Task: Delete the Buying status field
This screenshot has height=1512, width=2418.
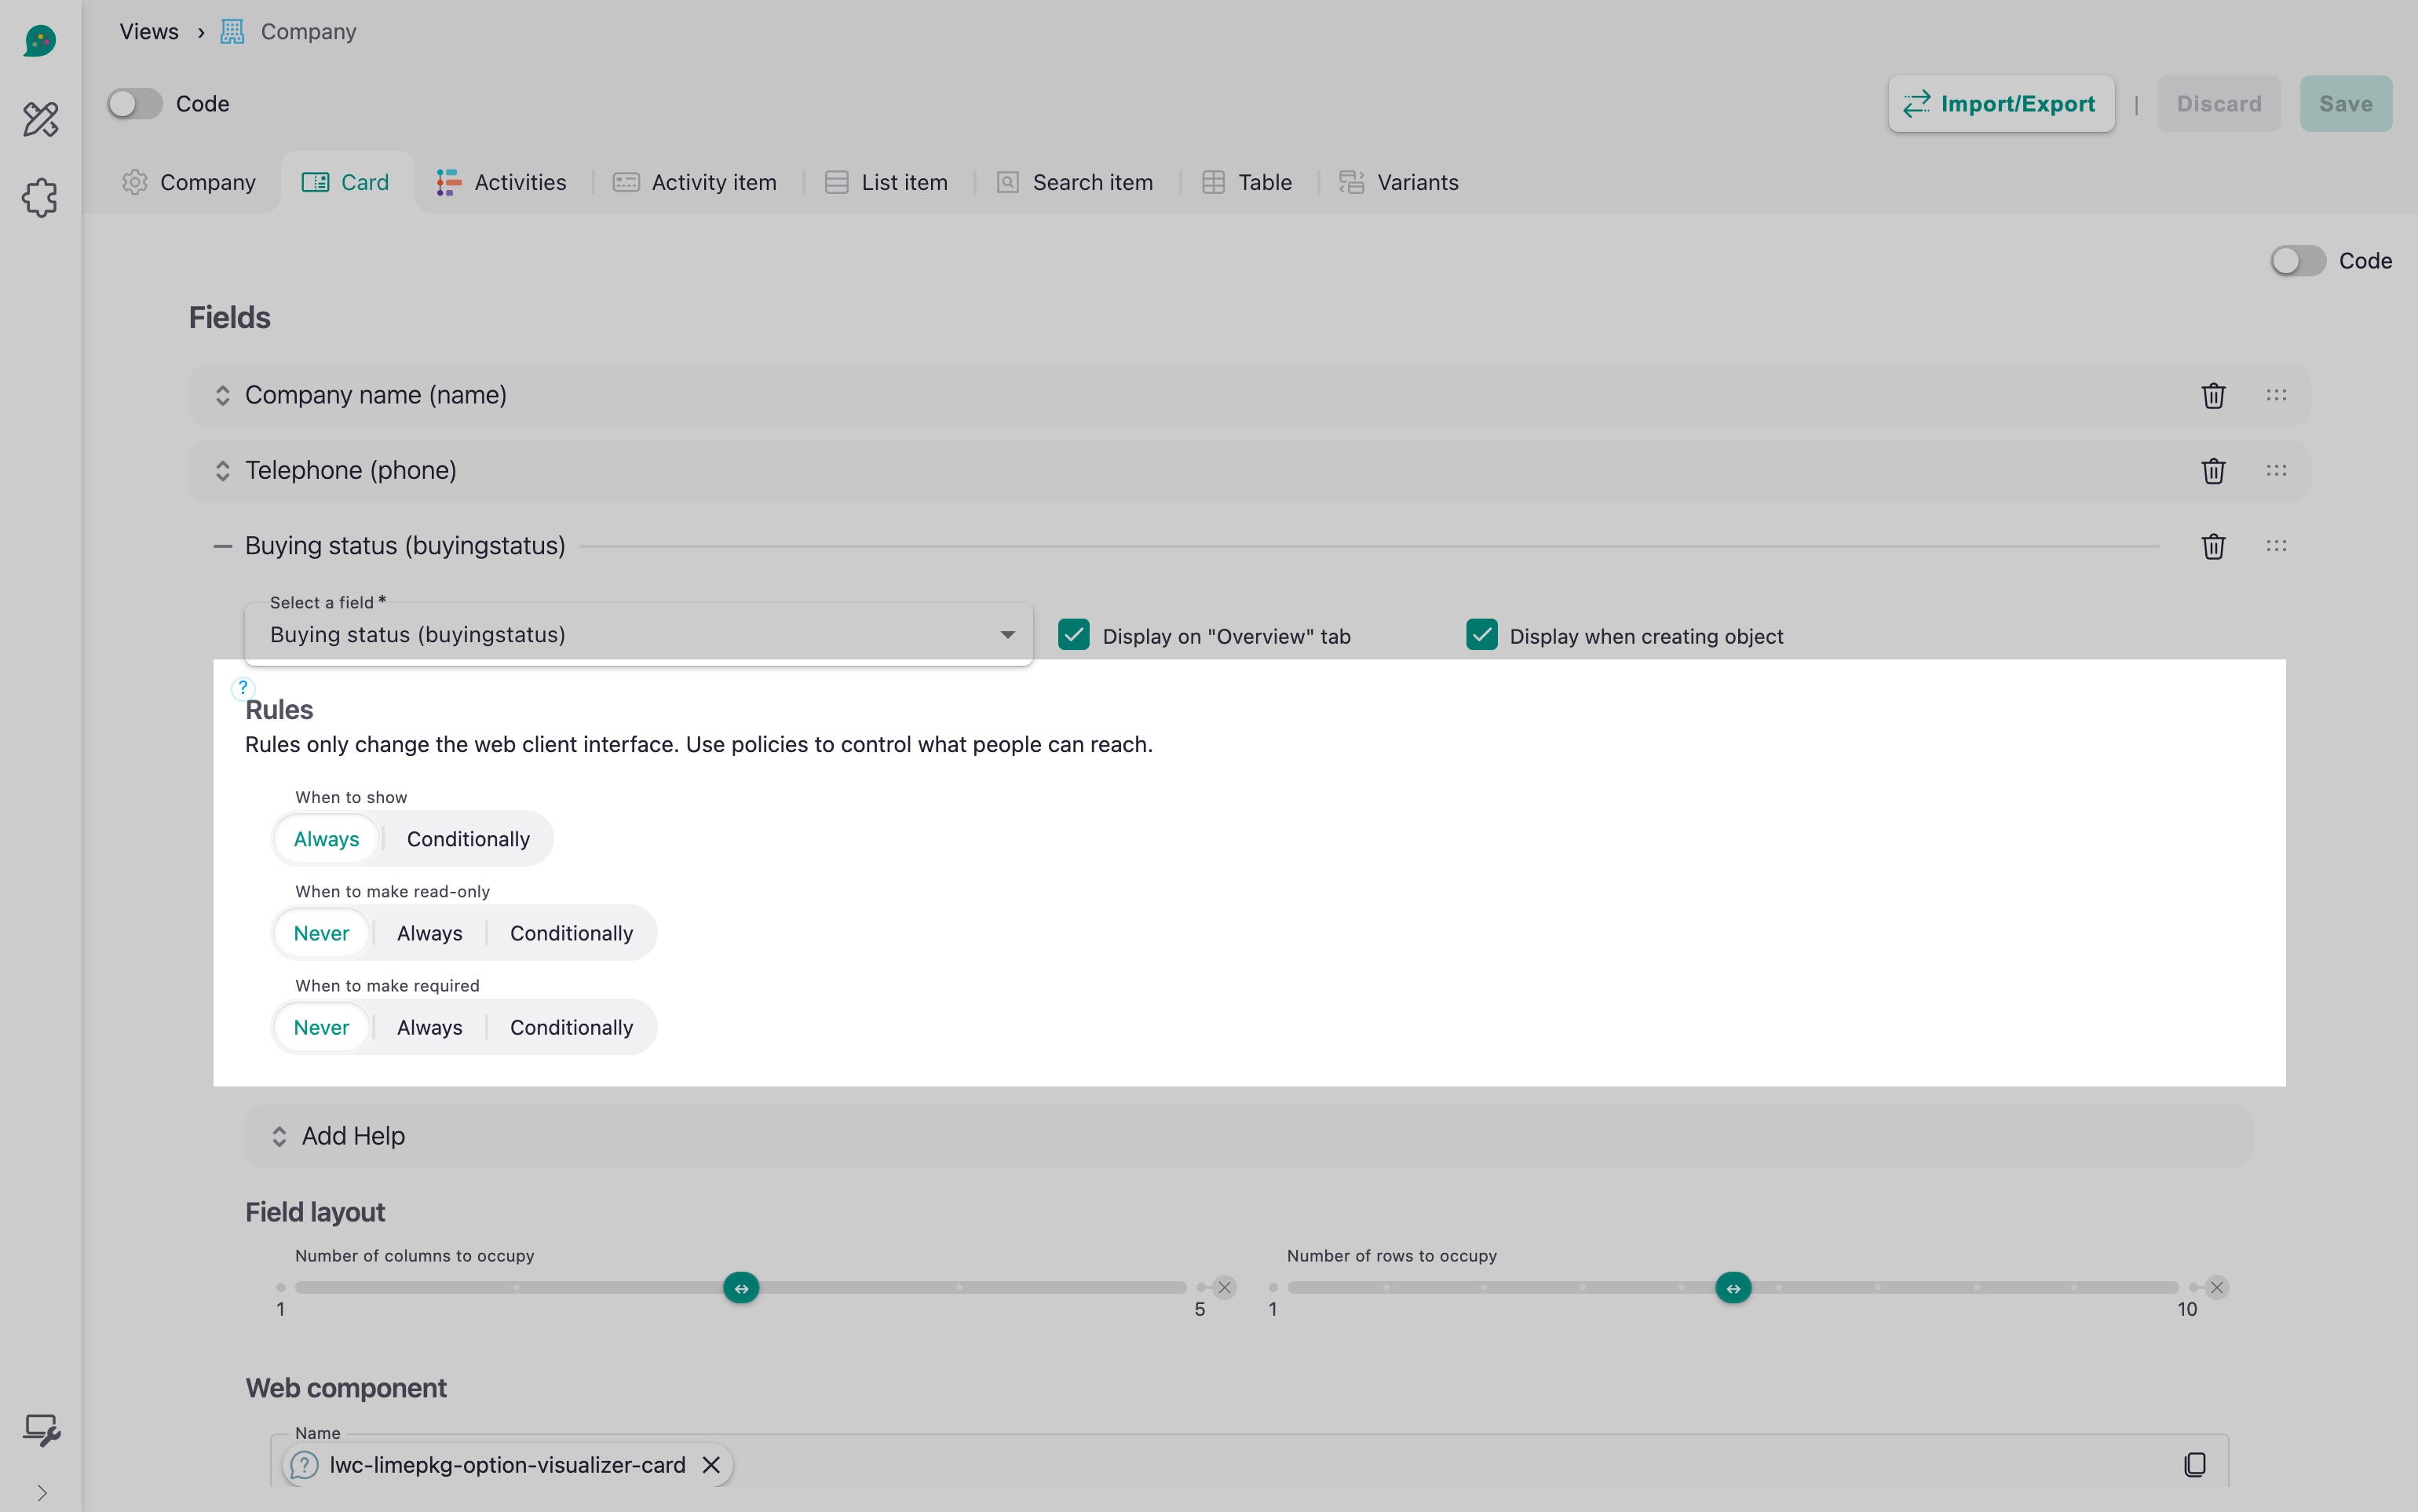Action: tap(2213, 546)
